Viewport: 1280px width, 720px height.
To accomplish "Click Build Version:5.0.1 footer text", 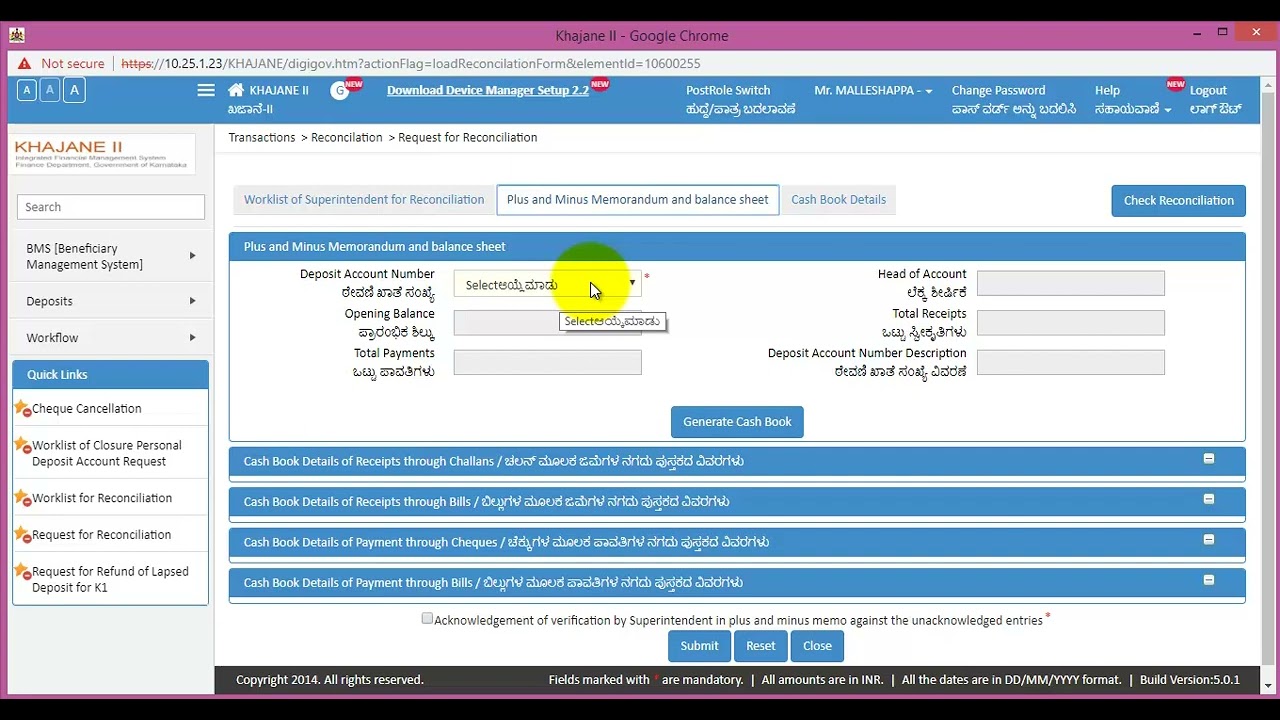I will coord(1190,680).
